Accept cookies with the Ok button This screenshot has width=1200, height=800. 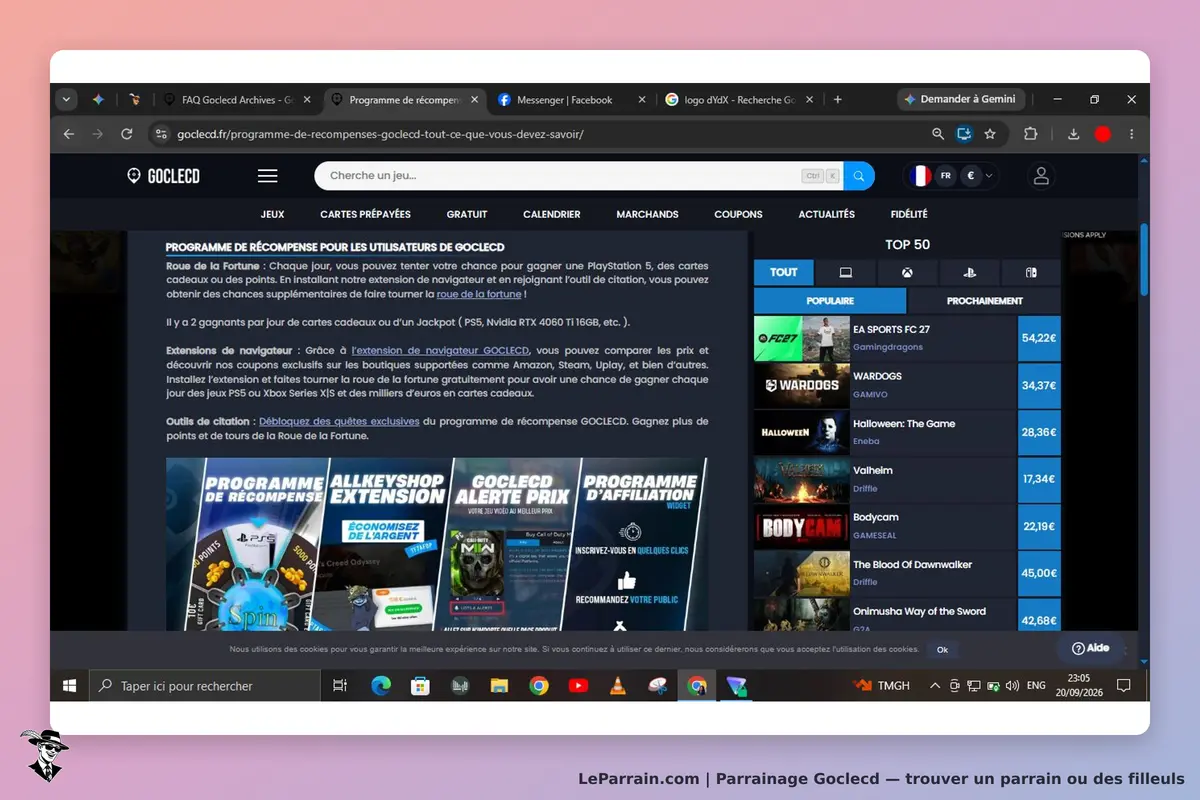(942, 650)
